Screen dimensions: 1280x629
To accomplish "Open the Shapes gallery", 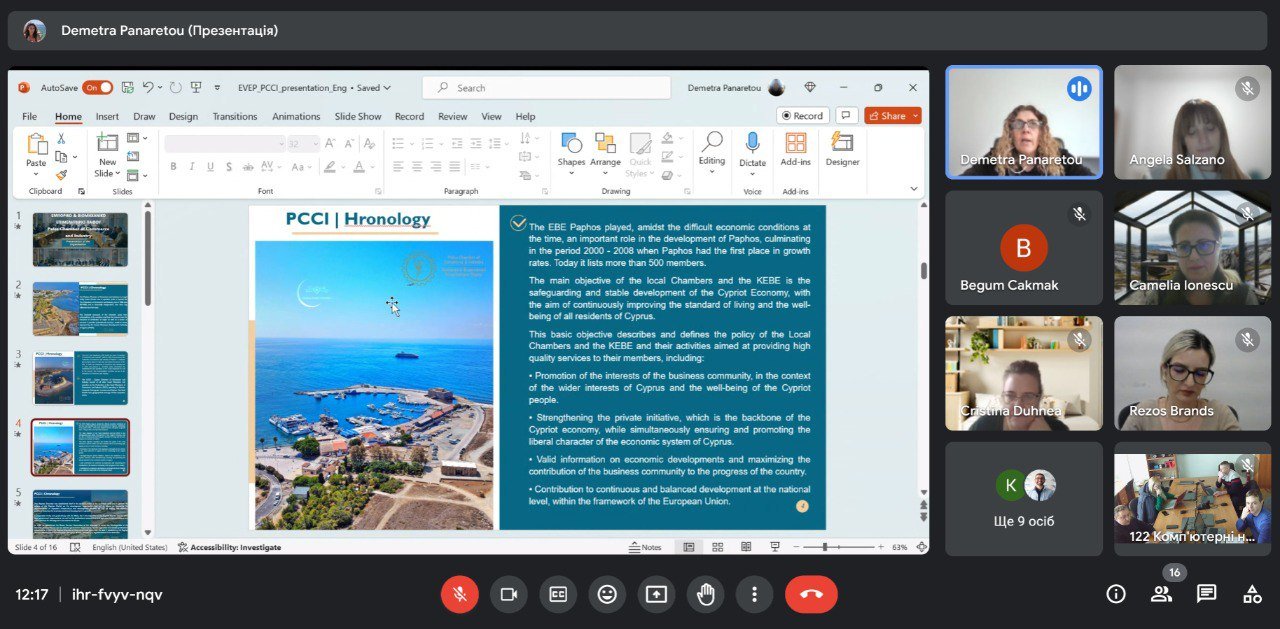I will pyautogui.click(x=571, y=152).
